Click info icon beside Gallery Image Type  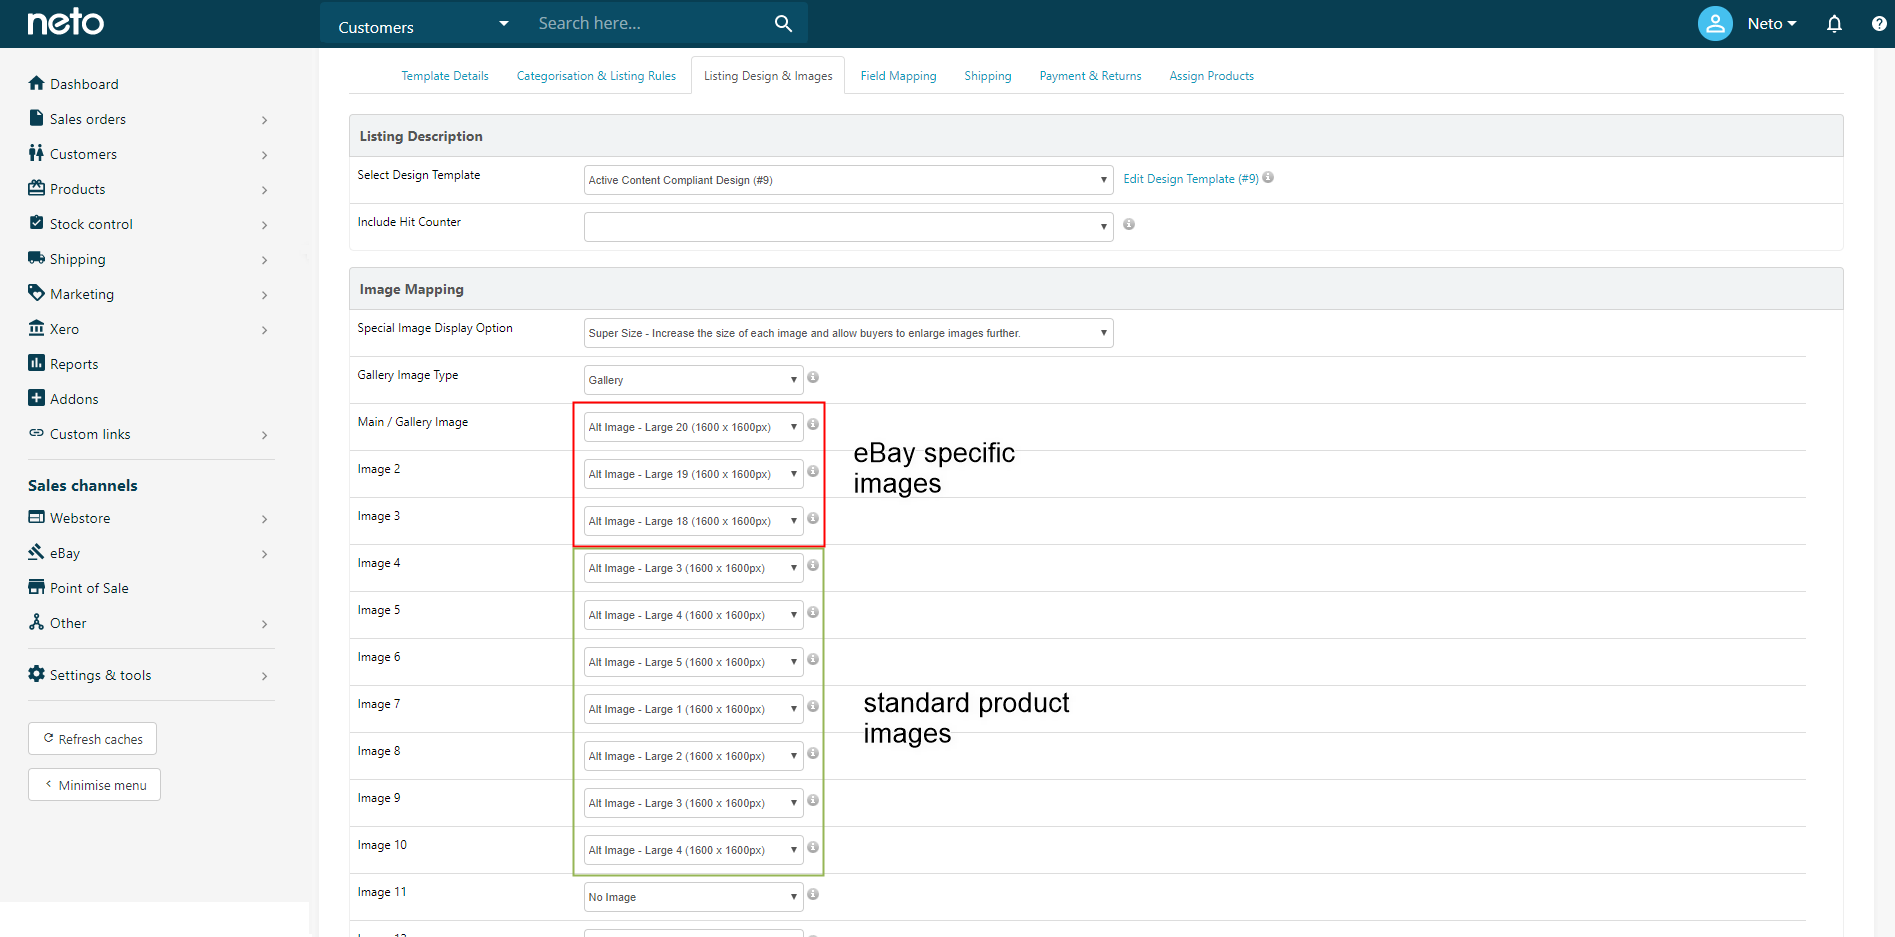coord(813,377)
